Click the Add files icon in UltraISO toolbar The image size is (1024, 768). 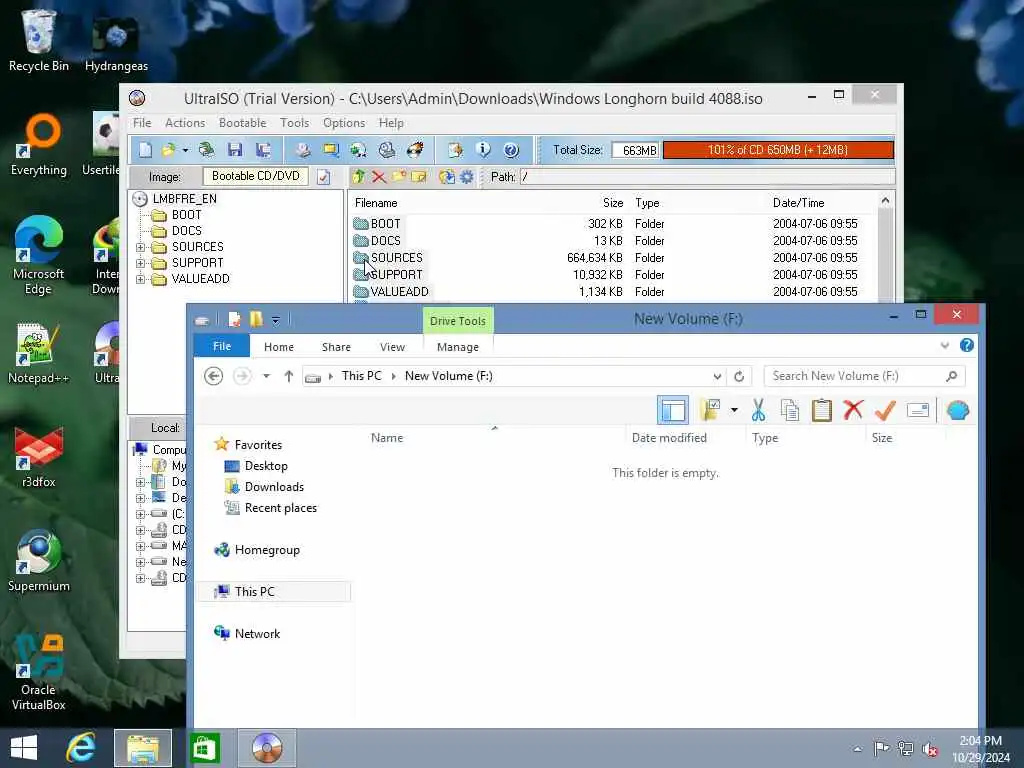click(455, 150)
